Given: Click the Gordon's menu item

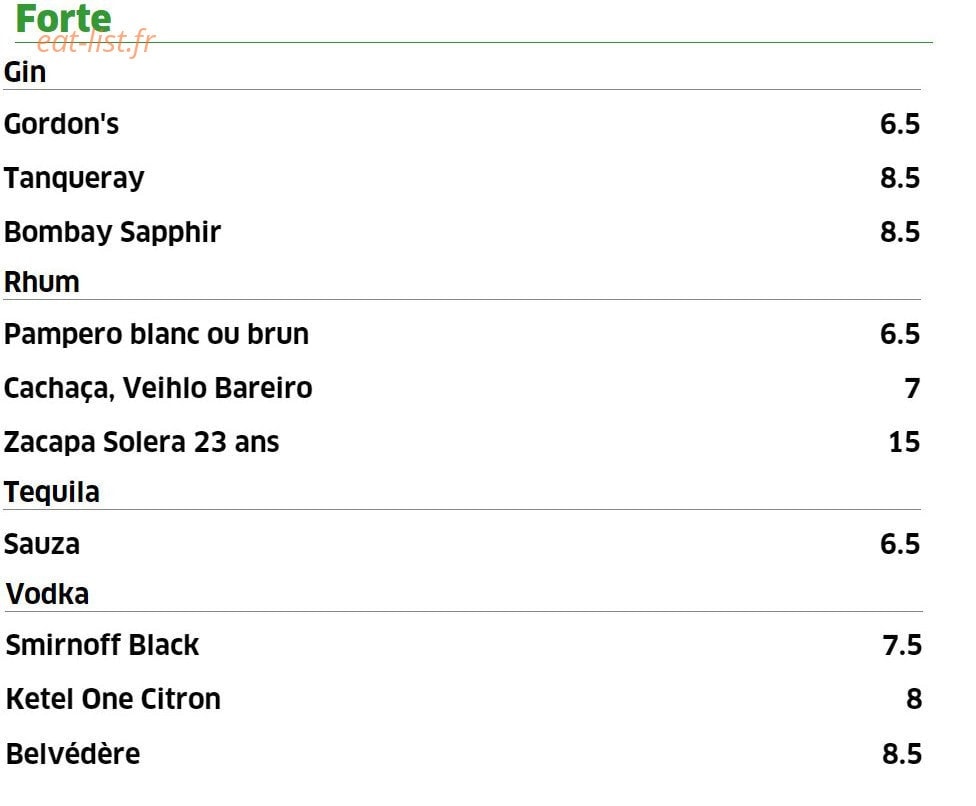Looking at the screenshot, I should pyautogui.click(x=61, y=124).
